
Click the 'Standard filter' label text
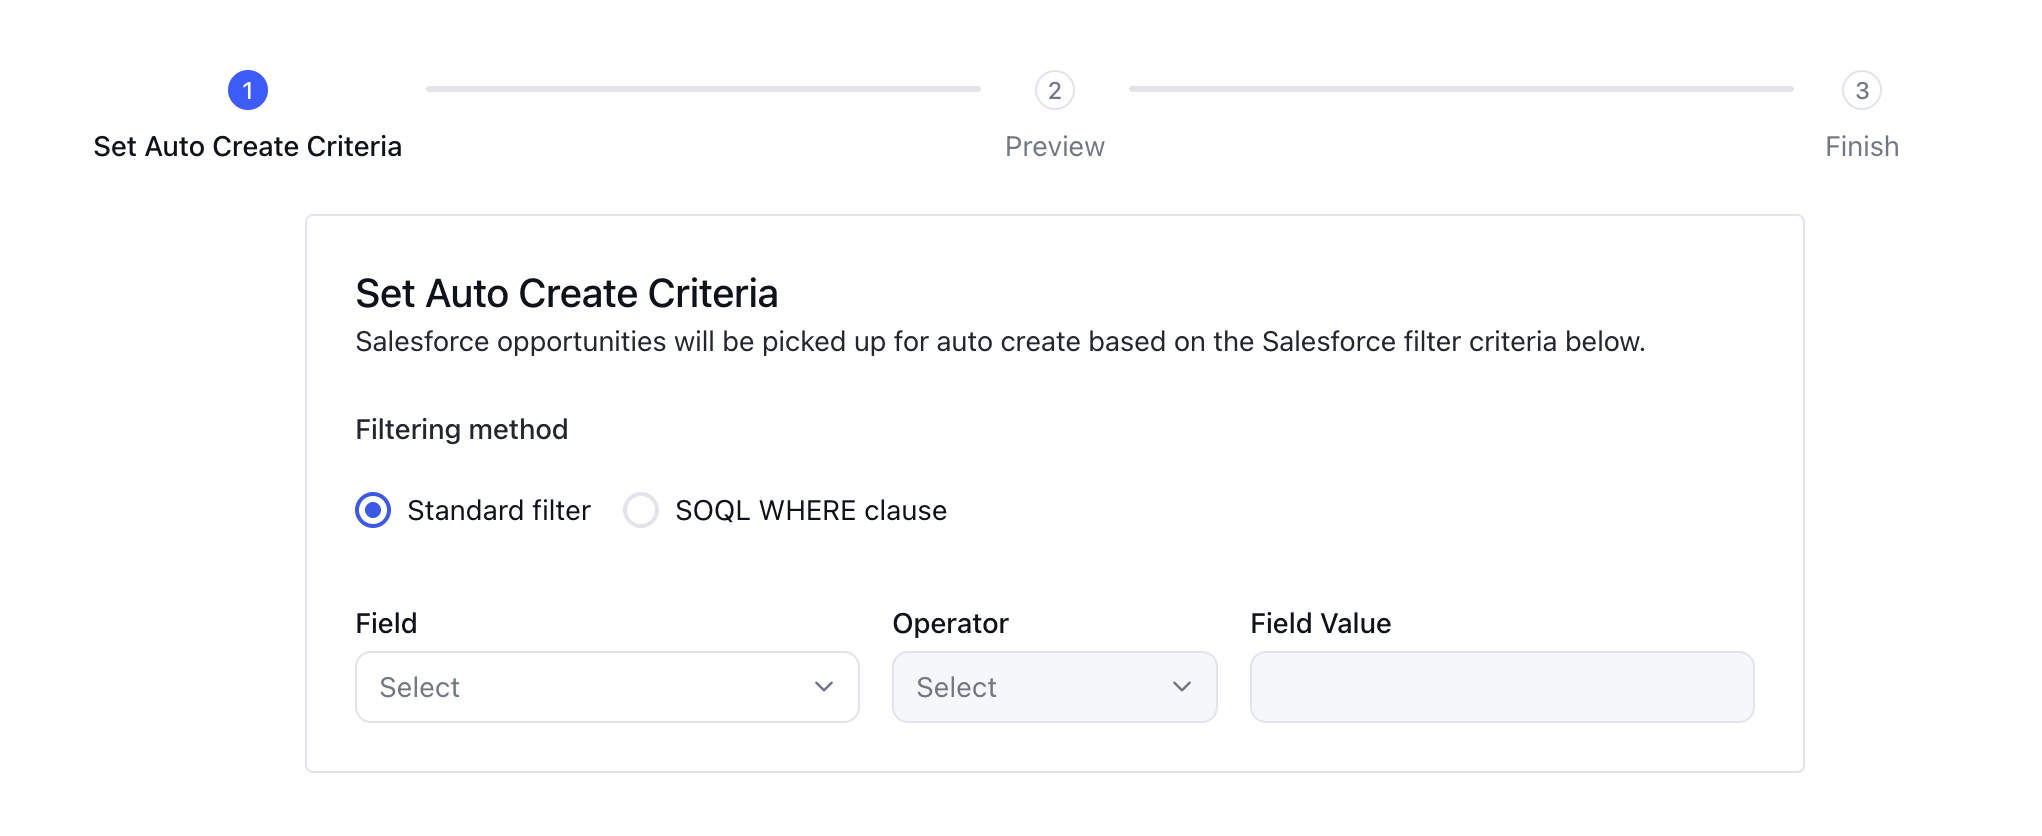point(499,511)
